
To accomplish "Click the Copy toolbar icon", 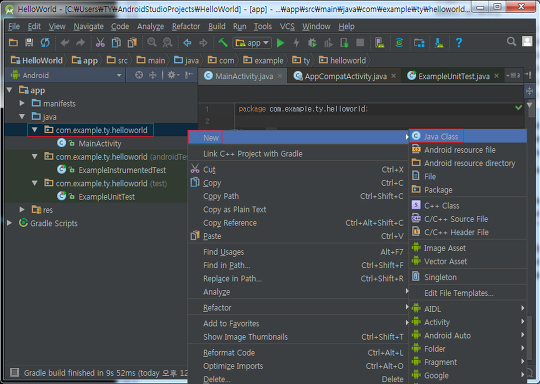I will pyautogui.click(x=116, y=43).
